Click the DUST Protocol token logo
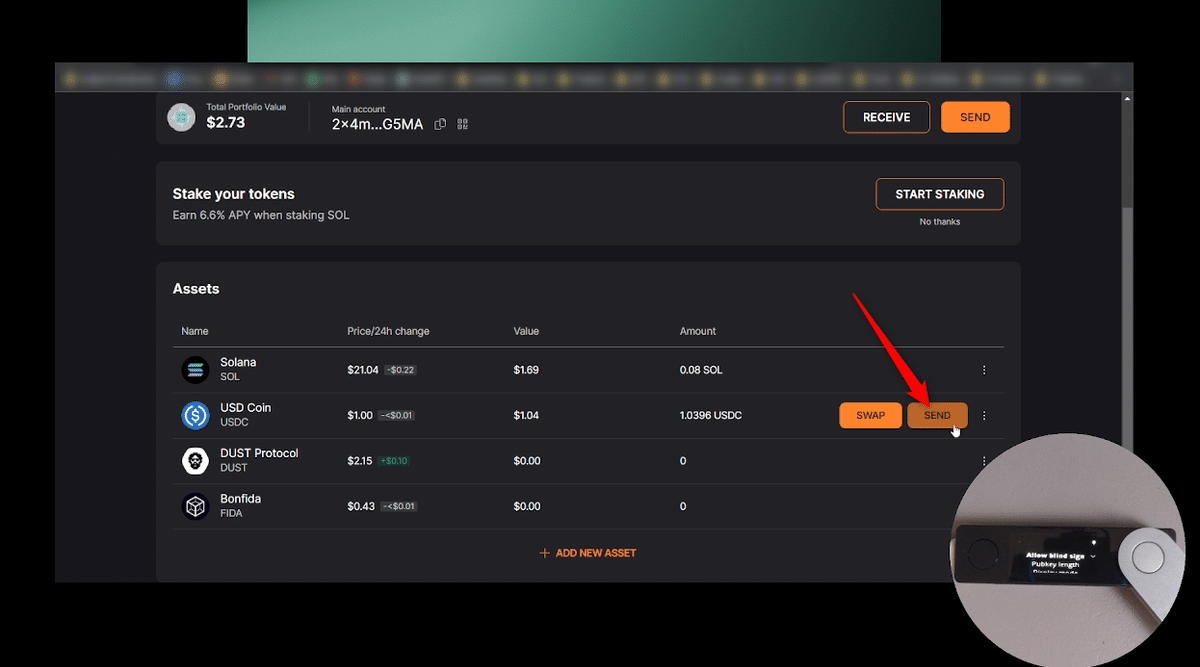Image resolution: width=1200 pixels, height=667 pixels. tap(195, 461)
